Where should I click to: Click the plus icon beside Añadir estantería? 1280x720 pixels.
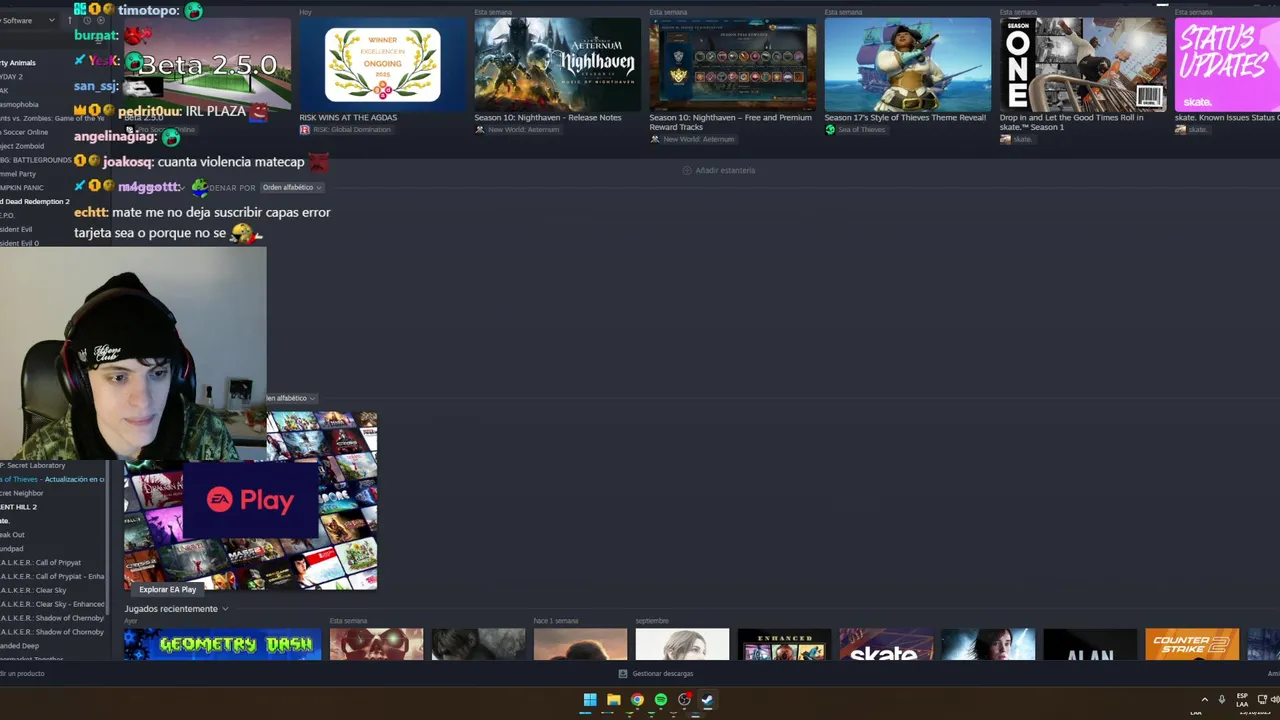(x=687, y=170)
